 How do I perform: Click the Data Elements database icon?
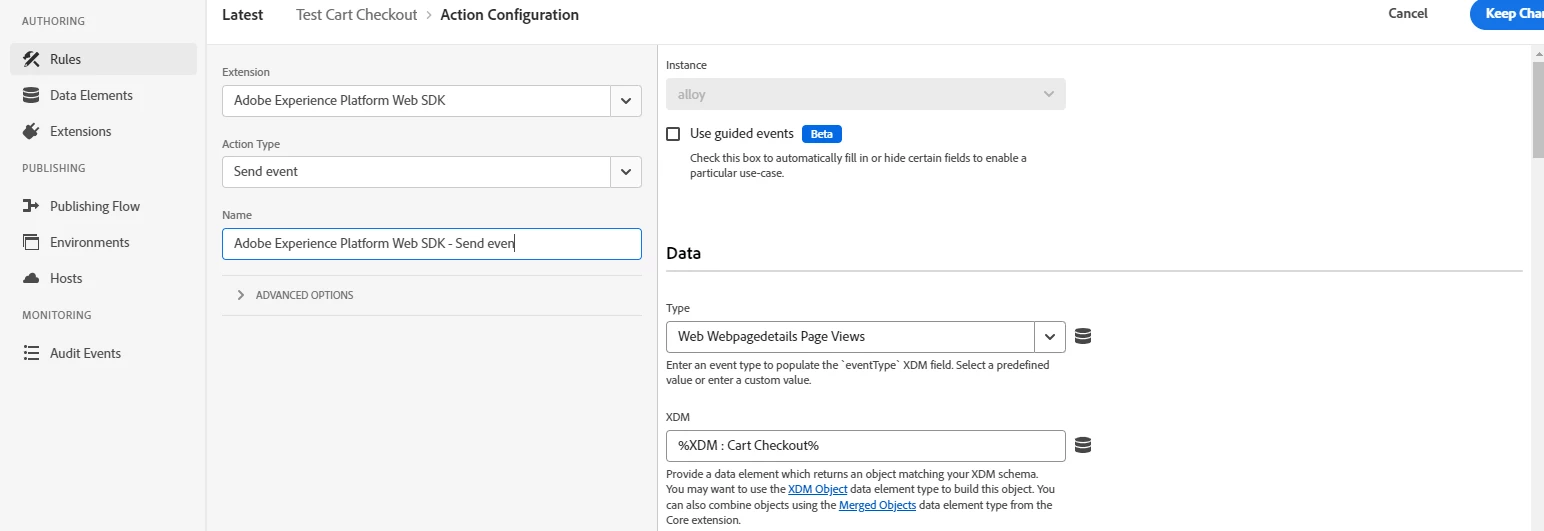[31, 95]
